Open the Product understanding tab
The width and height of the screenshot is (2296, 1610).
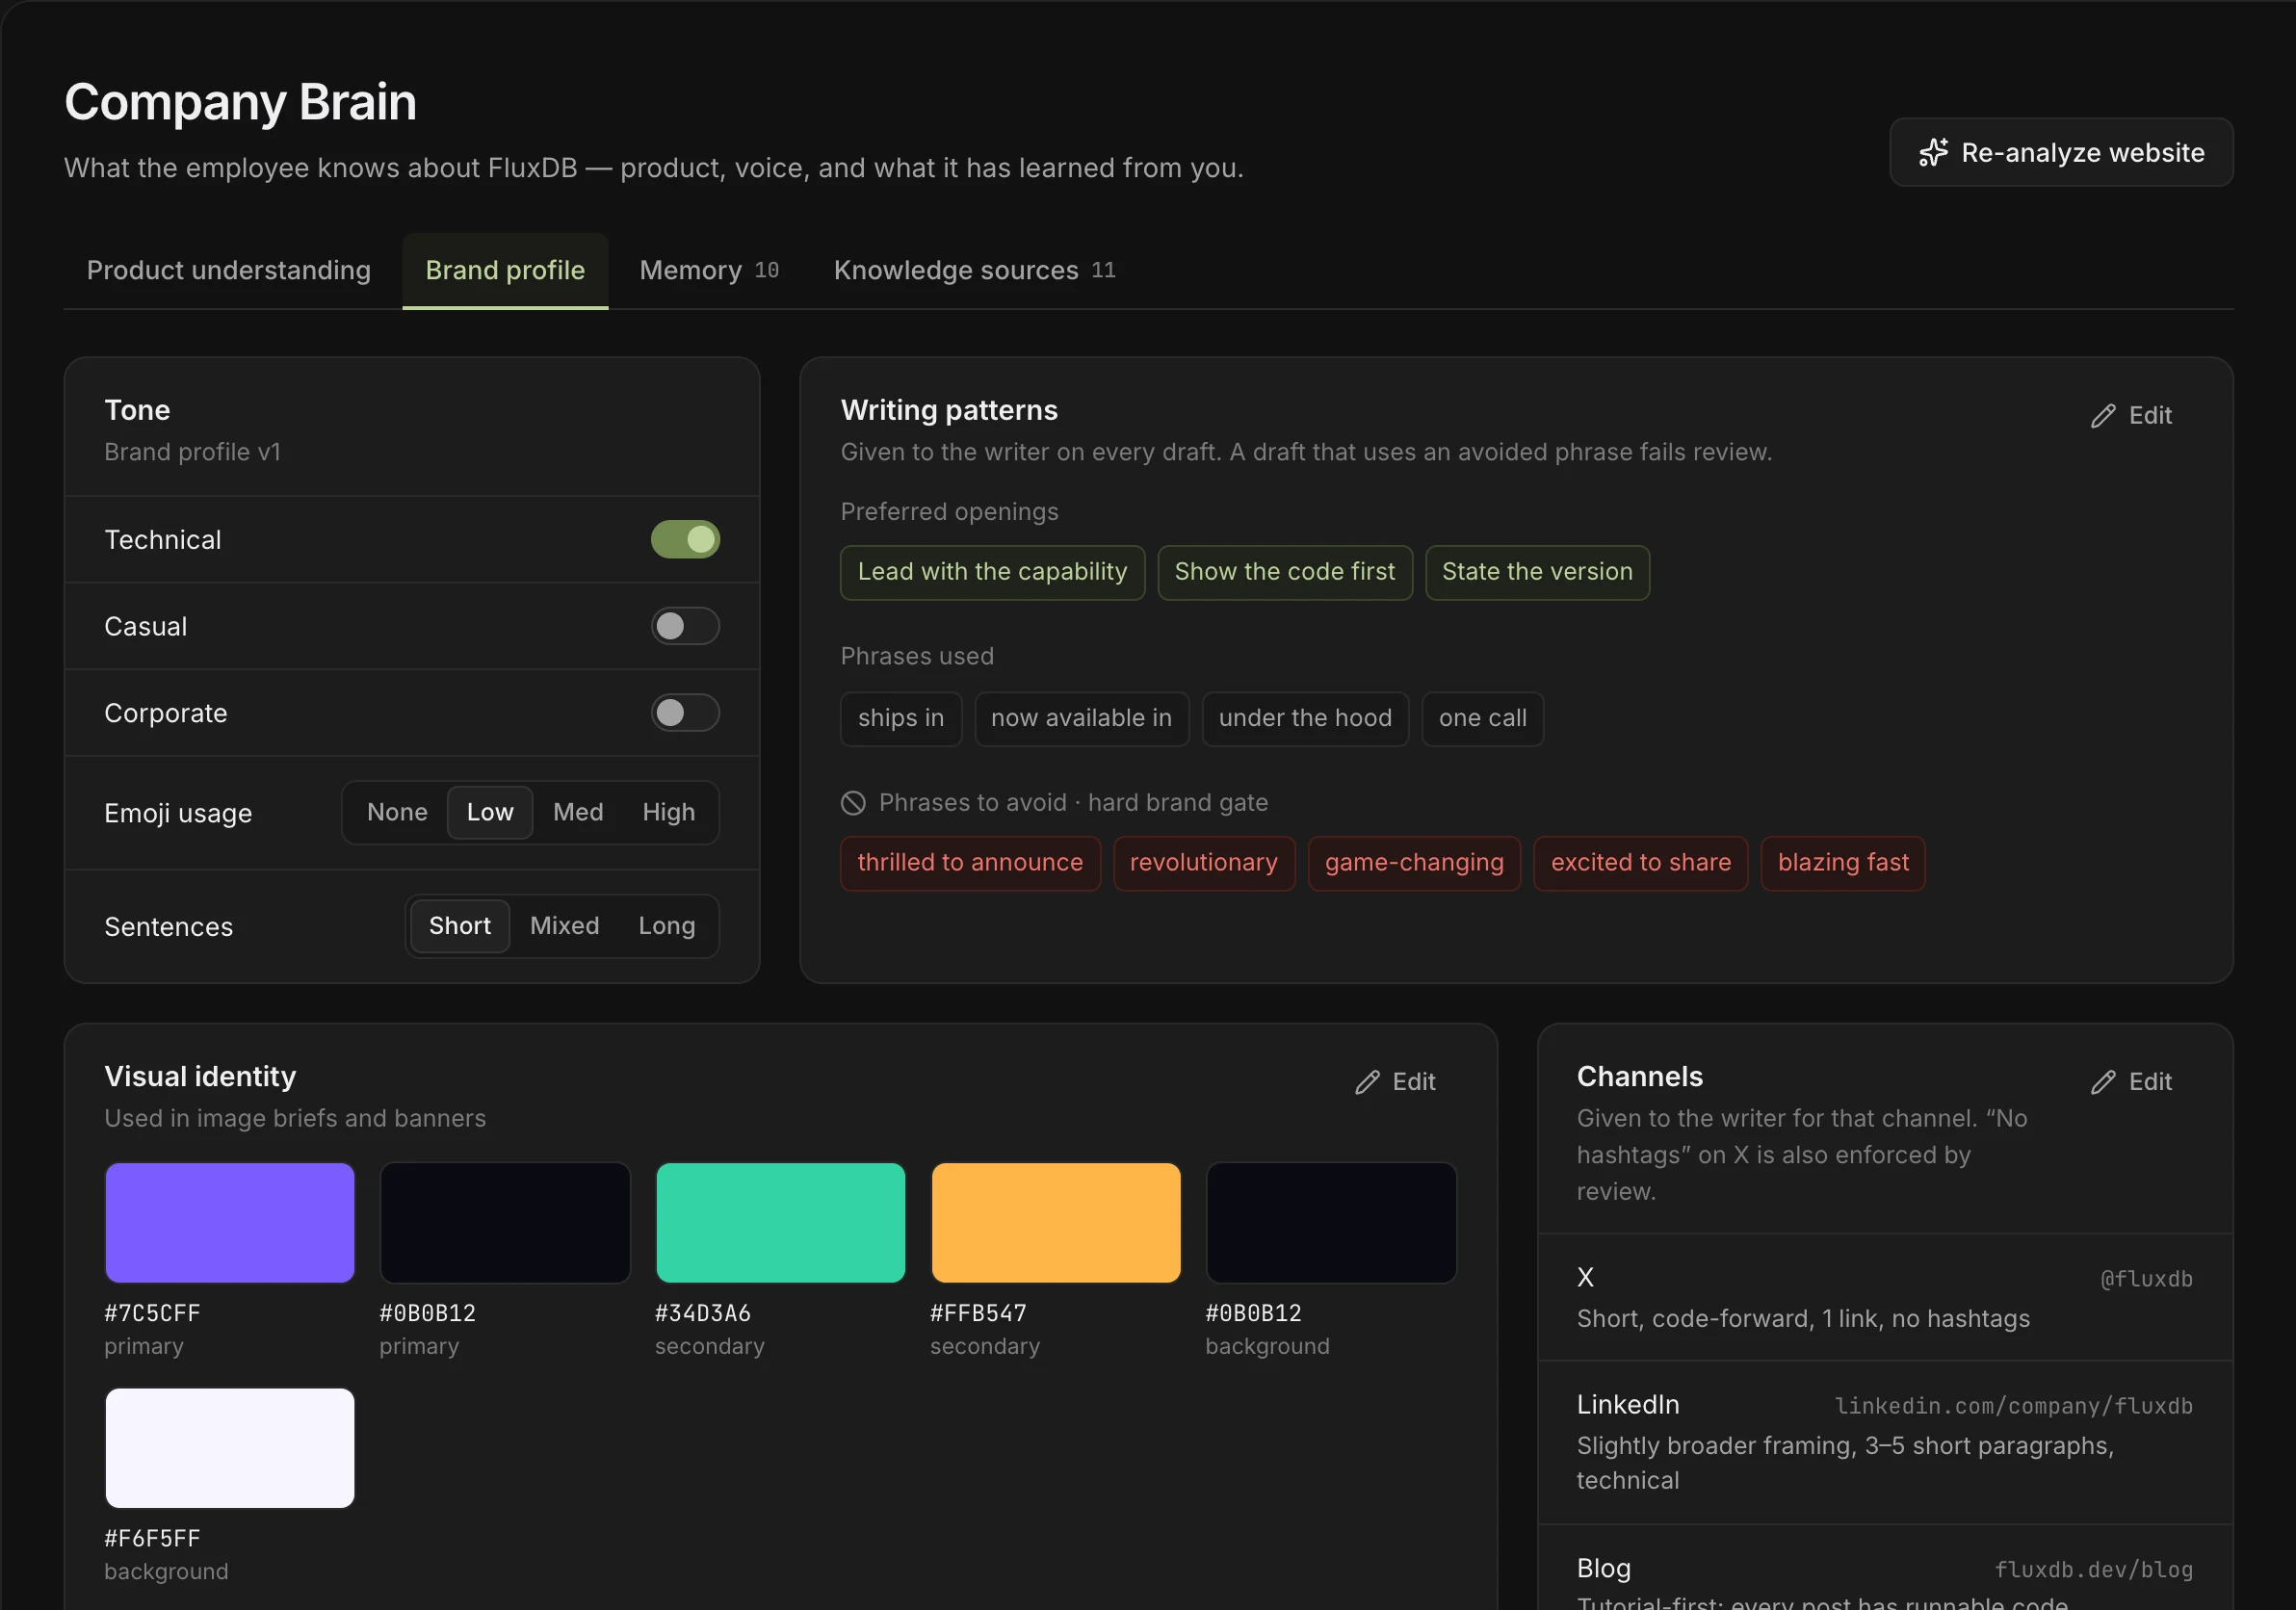coord(229,270)
